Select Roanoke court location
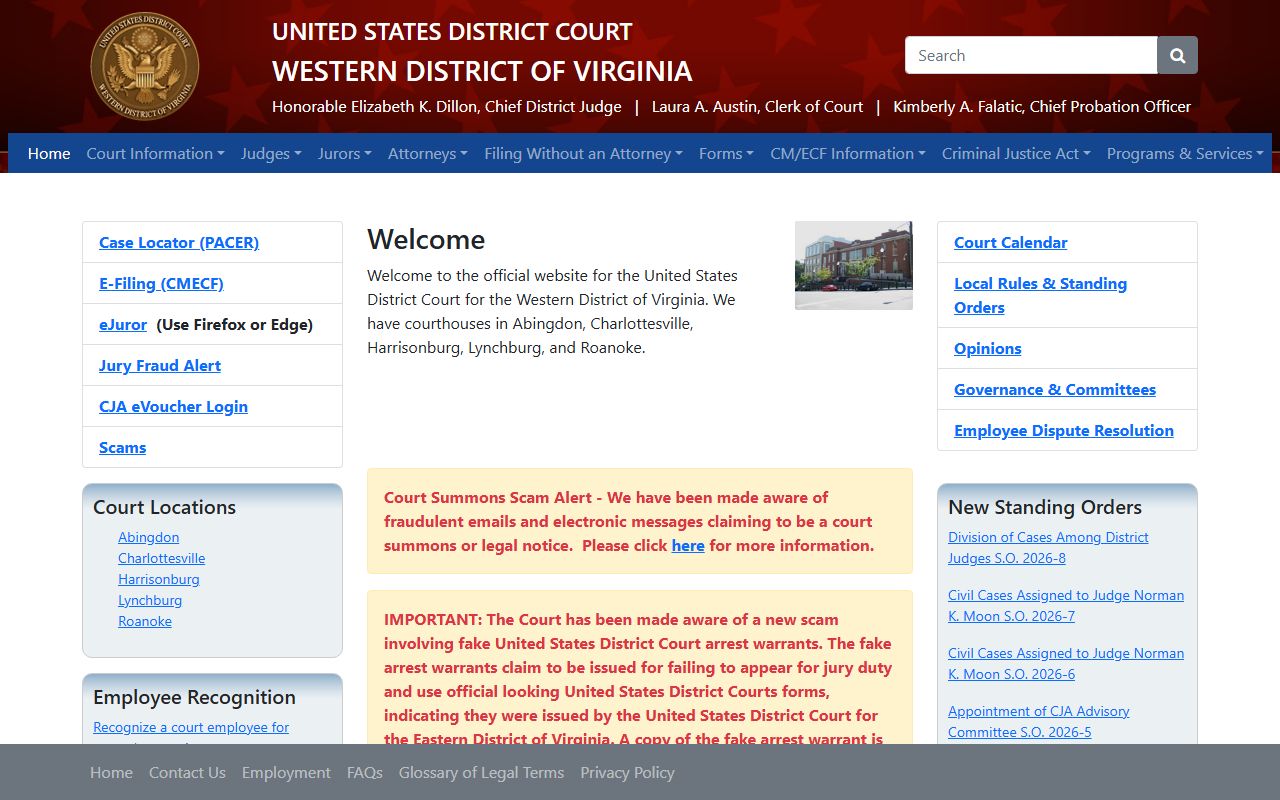Screen dimensions: 1280x800 click(x=145, y=621)
